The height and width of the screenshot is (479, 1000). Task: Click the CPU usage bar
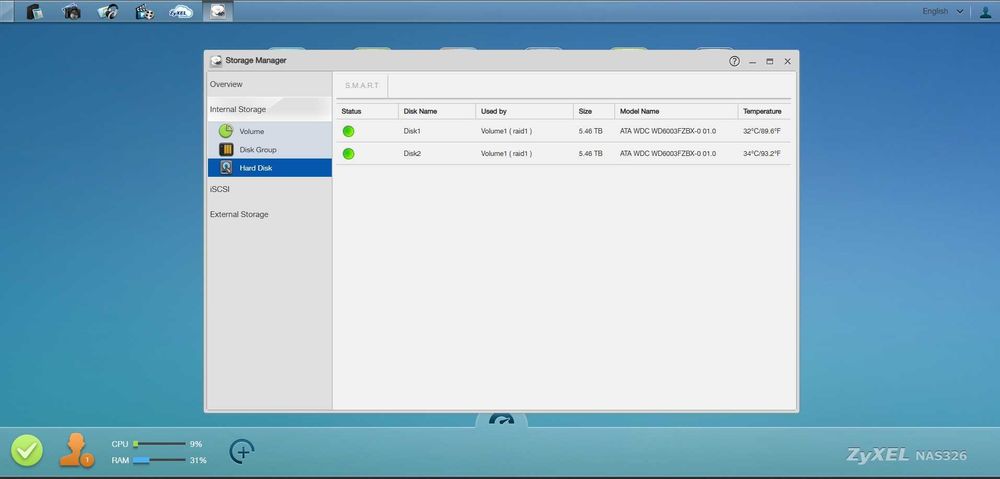(159, 444)
